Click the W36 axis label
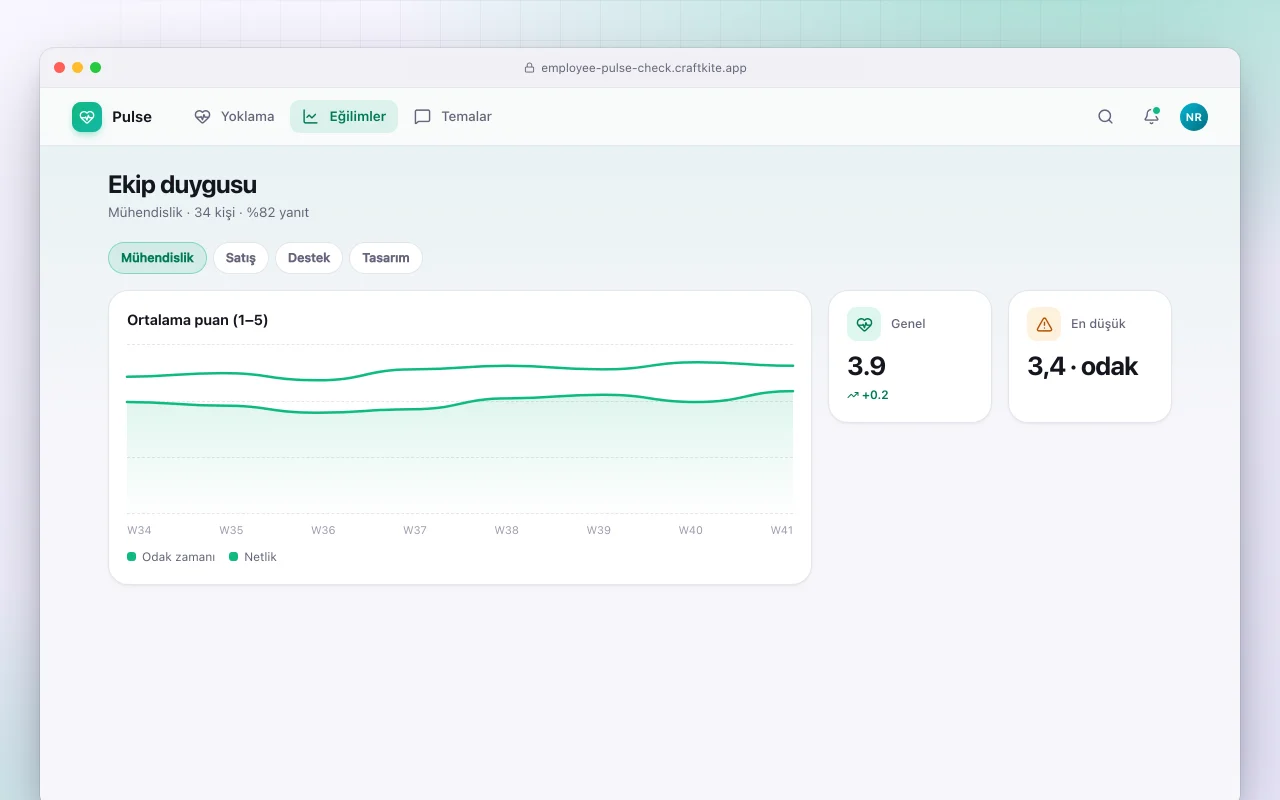Screen dimensions: 1280x800 pyautogui.click(x=323, y=530)
